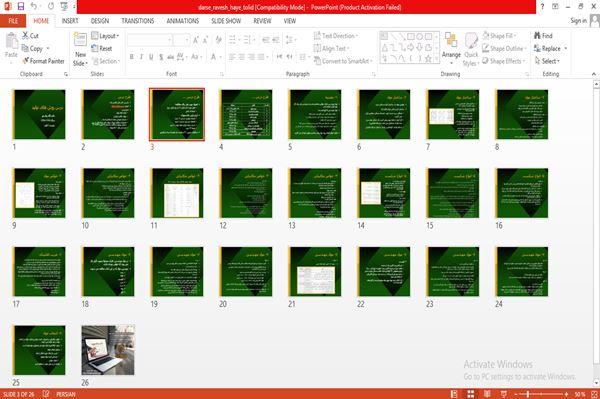
Task: Switch to the SLIDE SHOW tab
Action: coord(226,21)
